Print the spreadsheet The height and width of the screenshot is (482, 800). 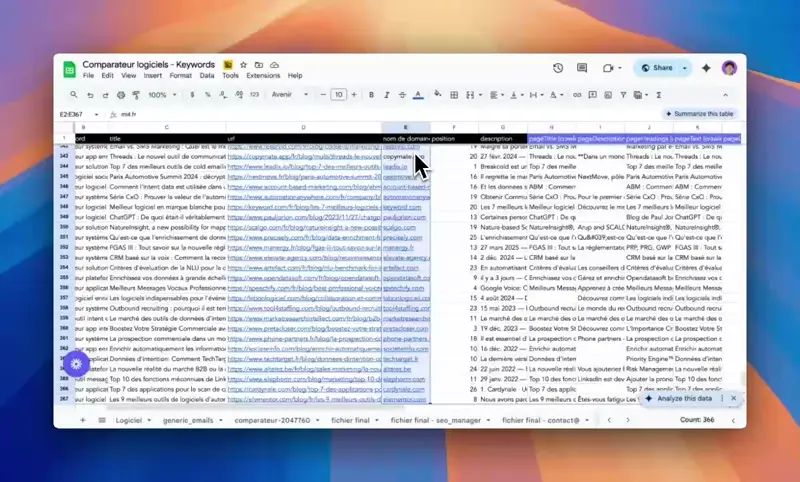[121, 95]
